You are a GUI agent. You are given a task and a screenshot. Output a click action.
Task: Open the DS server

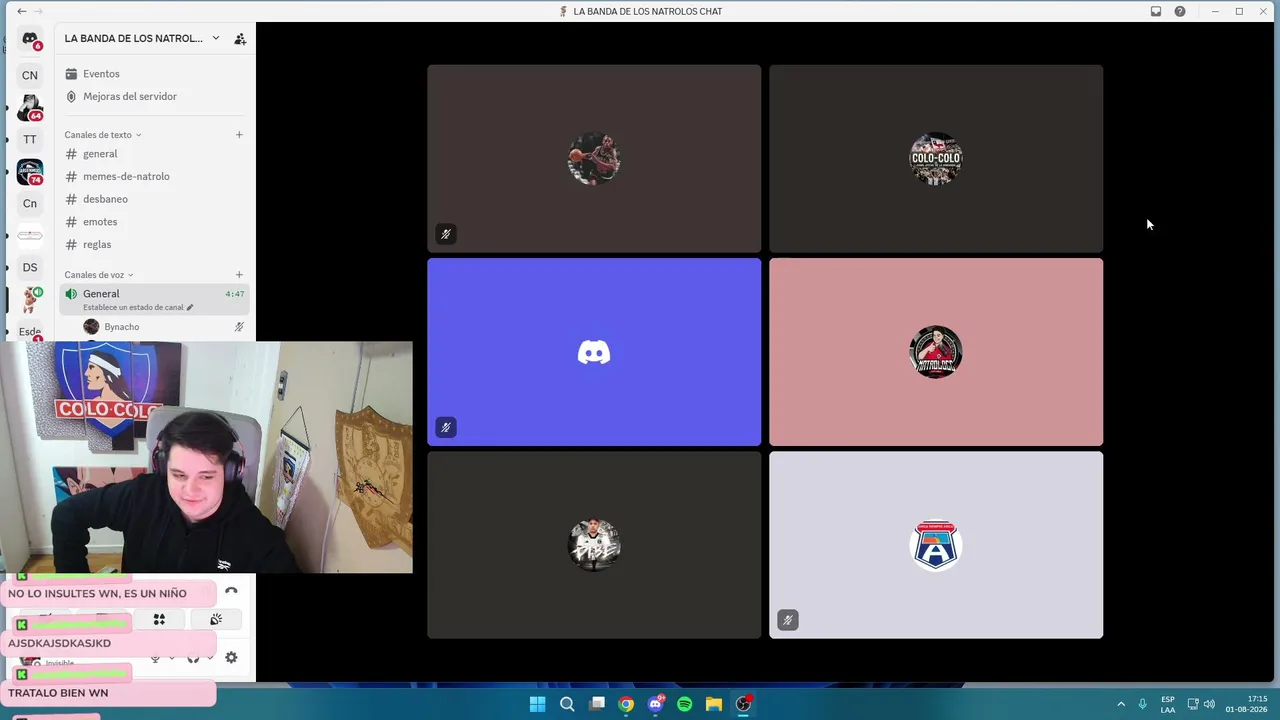[x=30, y=267]
